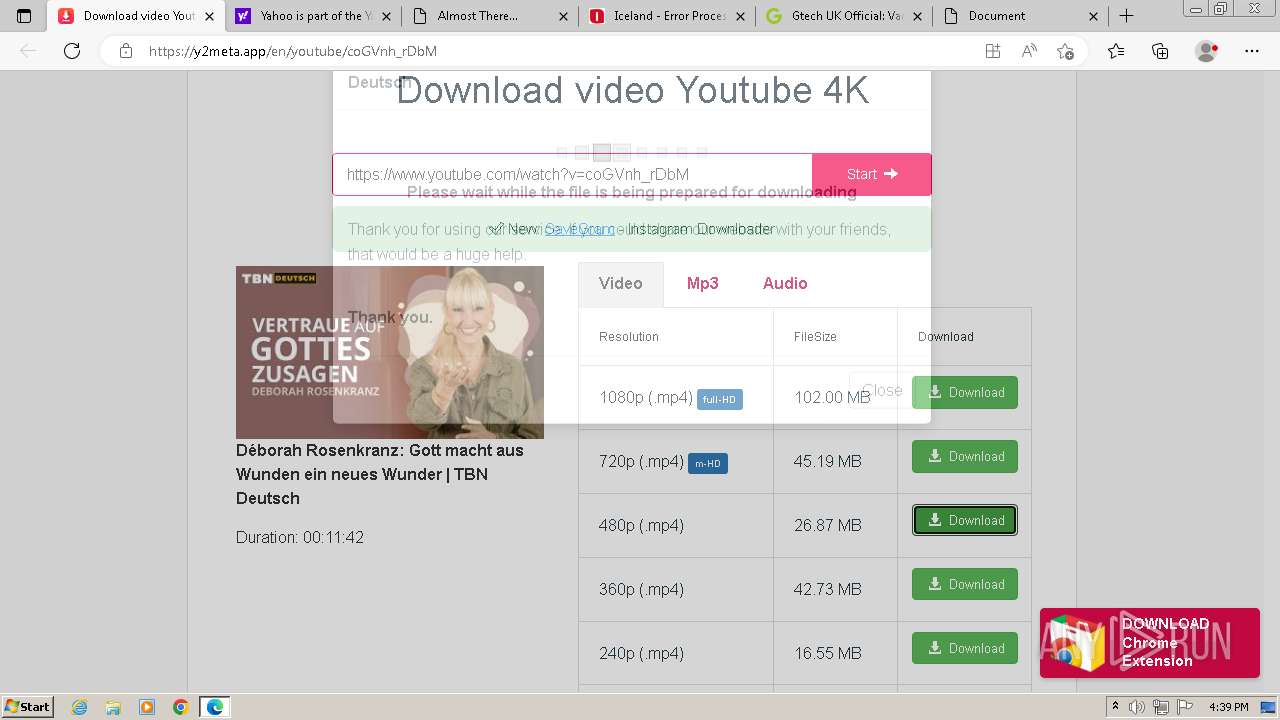Image resolution: width=1280 pixels, height=720 pixels.
Task: Open the Mp3 format tab
Action: [x=702, y=284]
